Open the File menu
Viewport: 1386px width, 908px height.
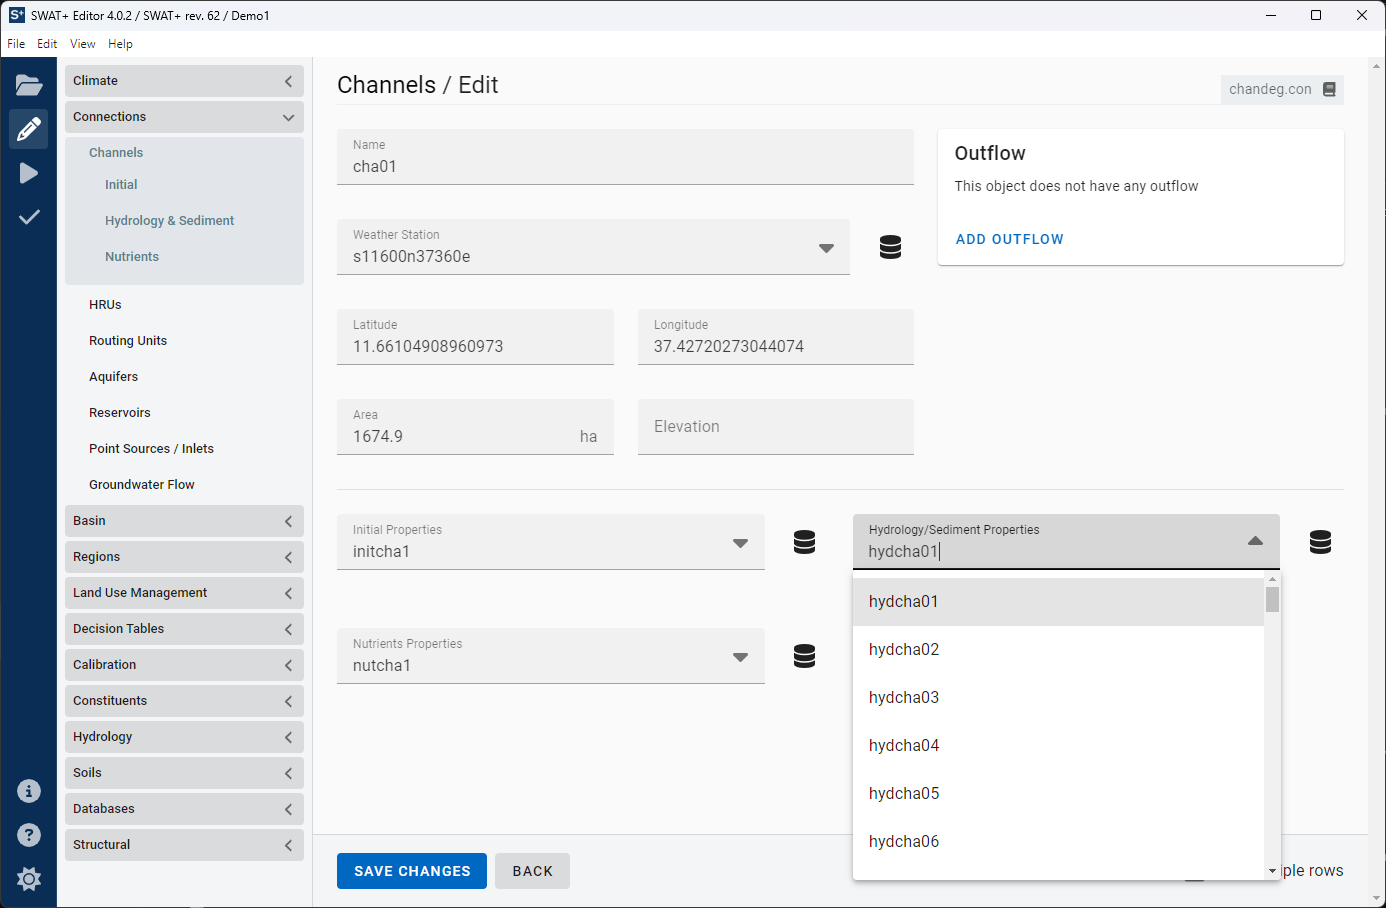(x=16, y=44)
